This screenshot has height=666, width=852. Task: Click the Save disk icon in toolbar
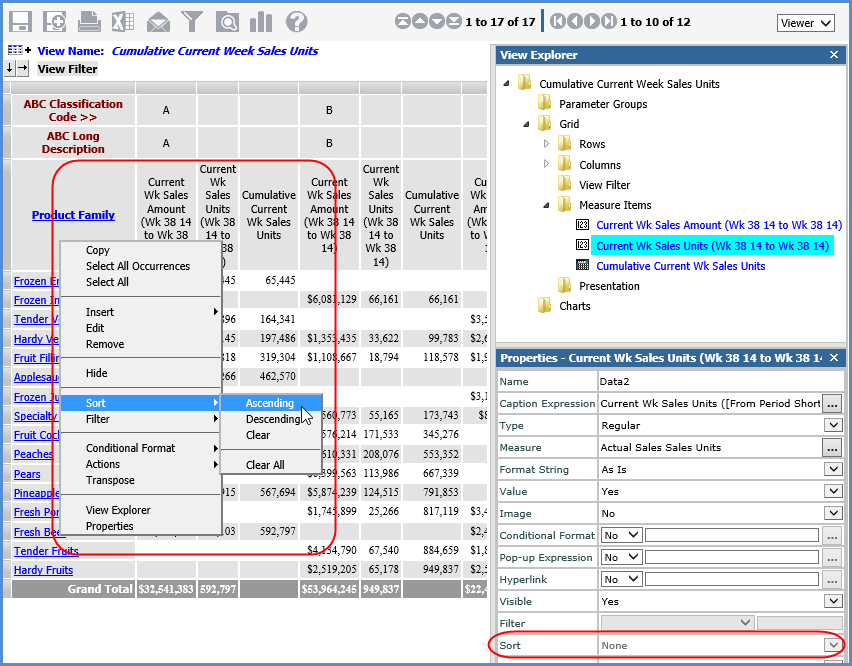[x=20, y=21]
